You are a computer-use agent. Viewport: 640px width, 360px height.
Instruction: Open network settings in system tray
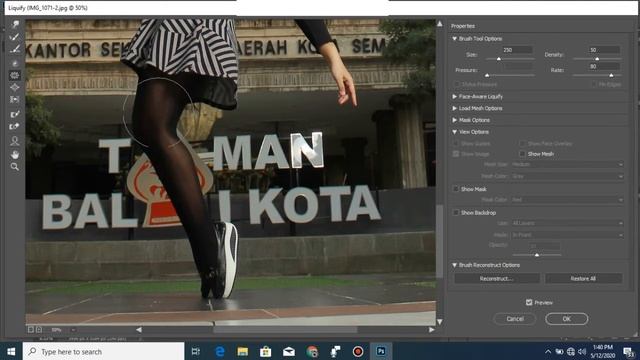[x=571, y=351]
